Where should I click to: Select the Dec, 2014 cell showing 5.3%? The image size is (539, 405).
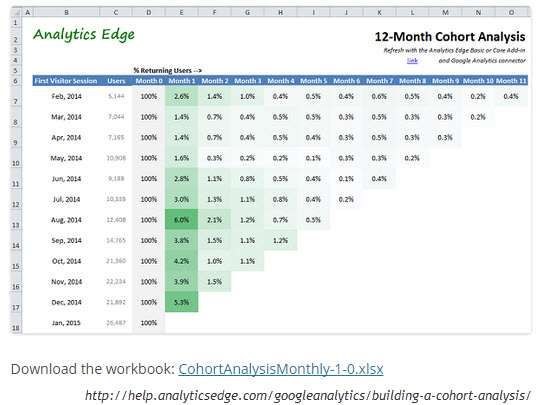(182, 302)
